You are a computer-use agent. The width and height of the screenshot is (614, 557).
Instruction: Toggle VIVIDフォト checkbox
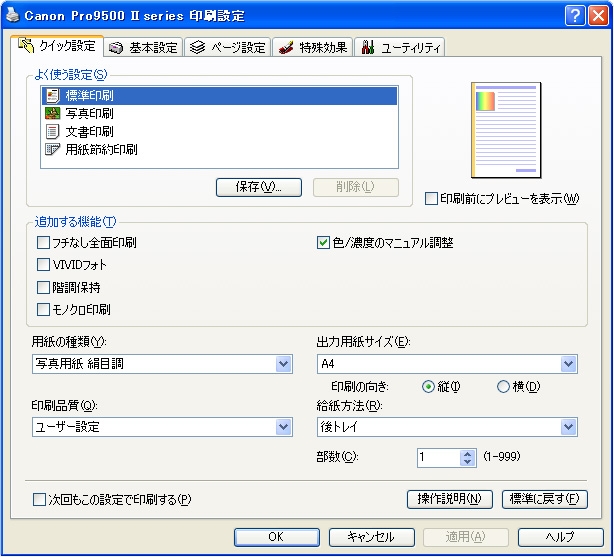click(x=43, y=265)
